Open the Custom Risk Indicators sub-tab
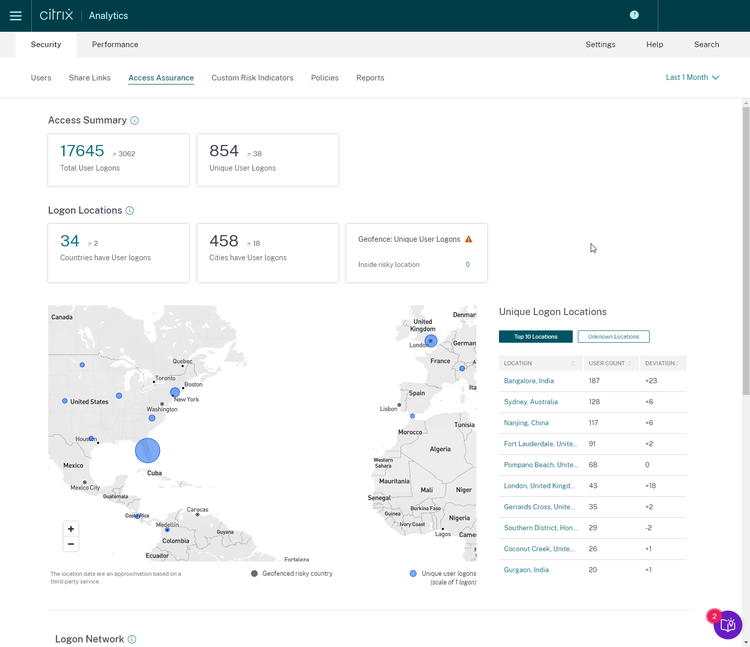Screen dimensions: 750x647 pyautogui.click(x=252, y=78)
